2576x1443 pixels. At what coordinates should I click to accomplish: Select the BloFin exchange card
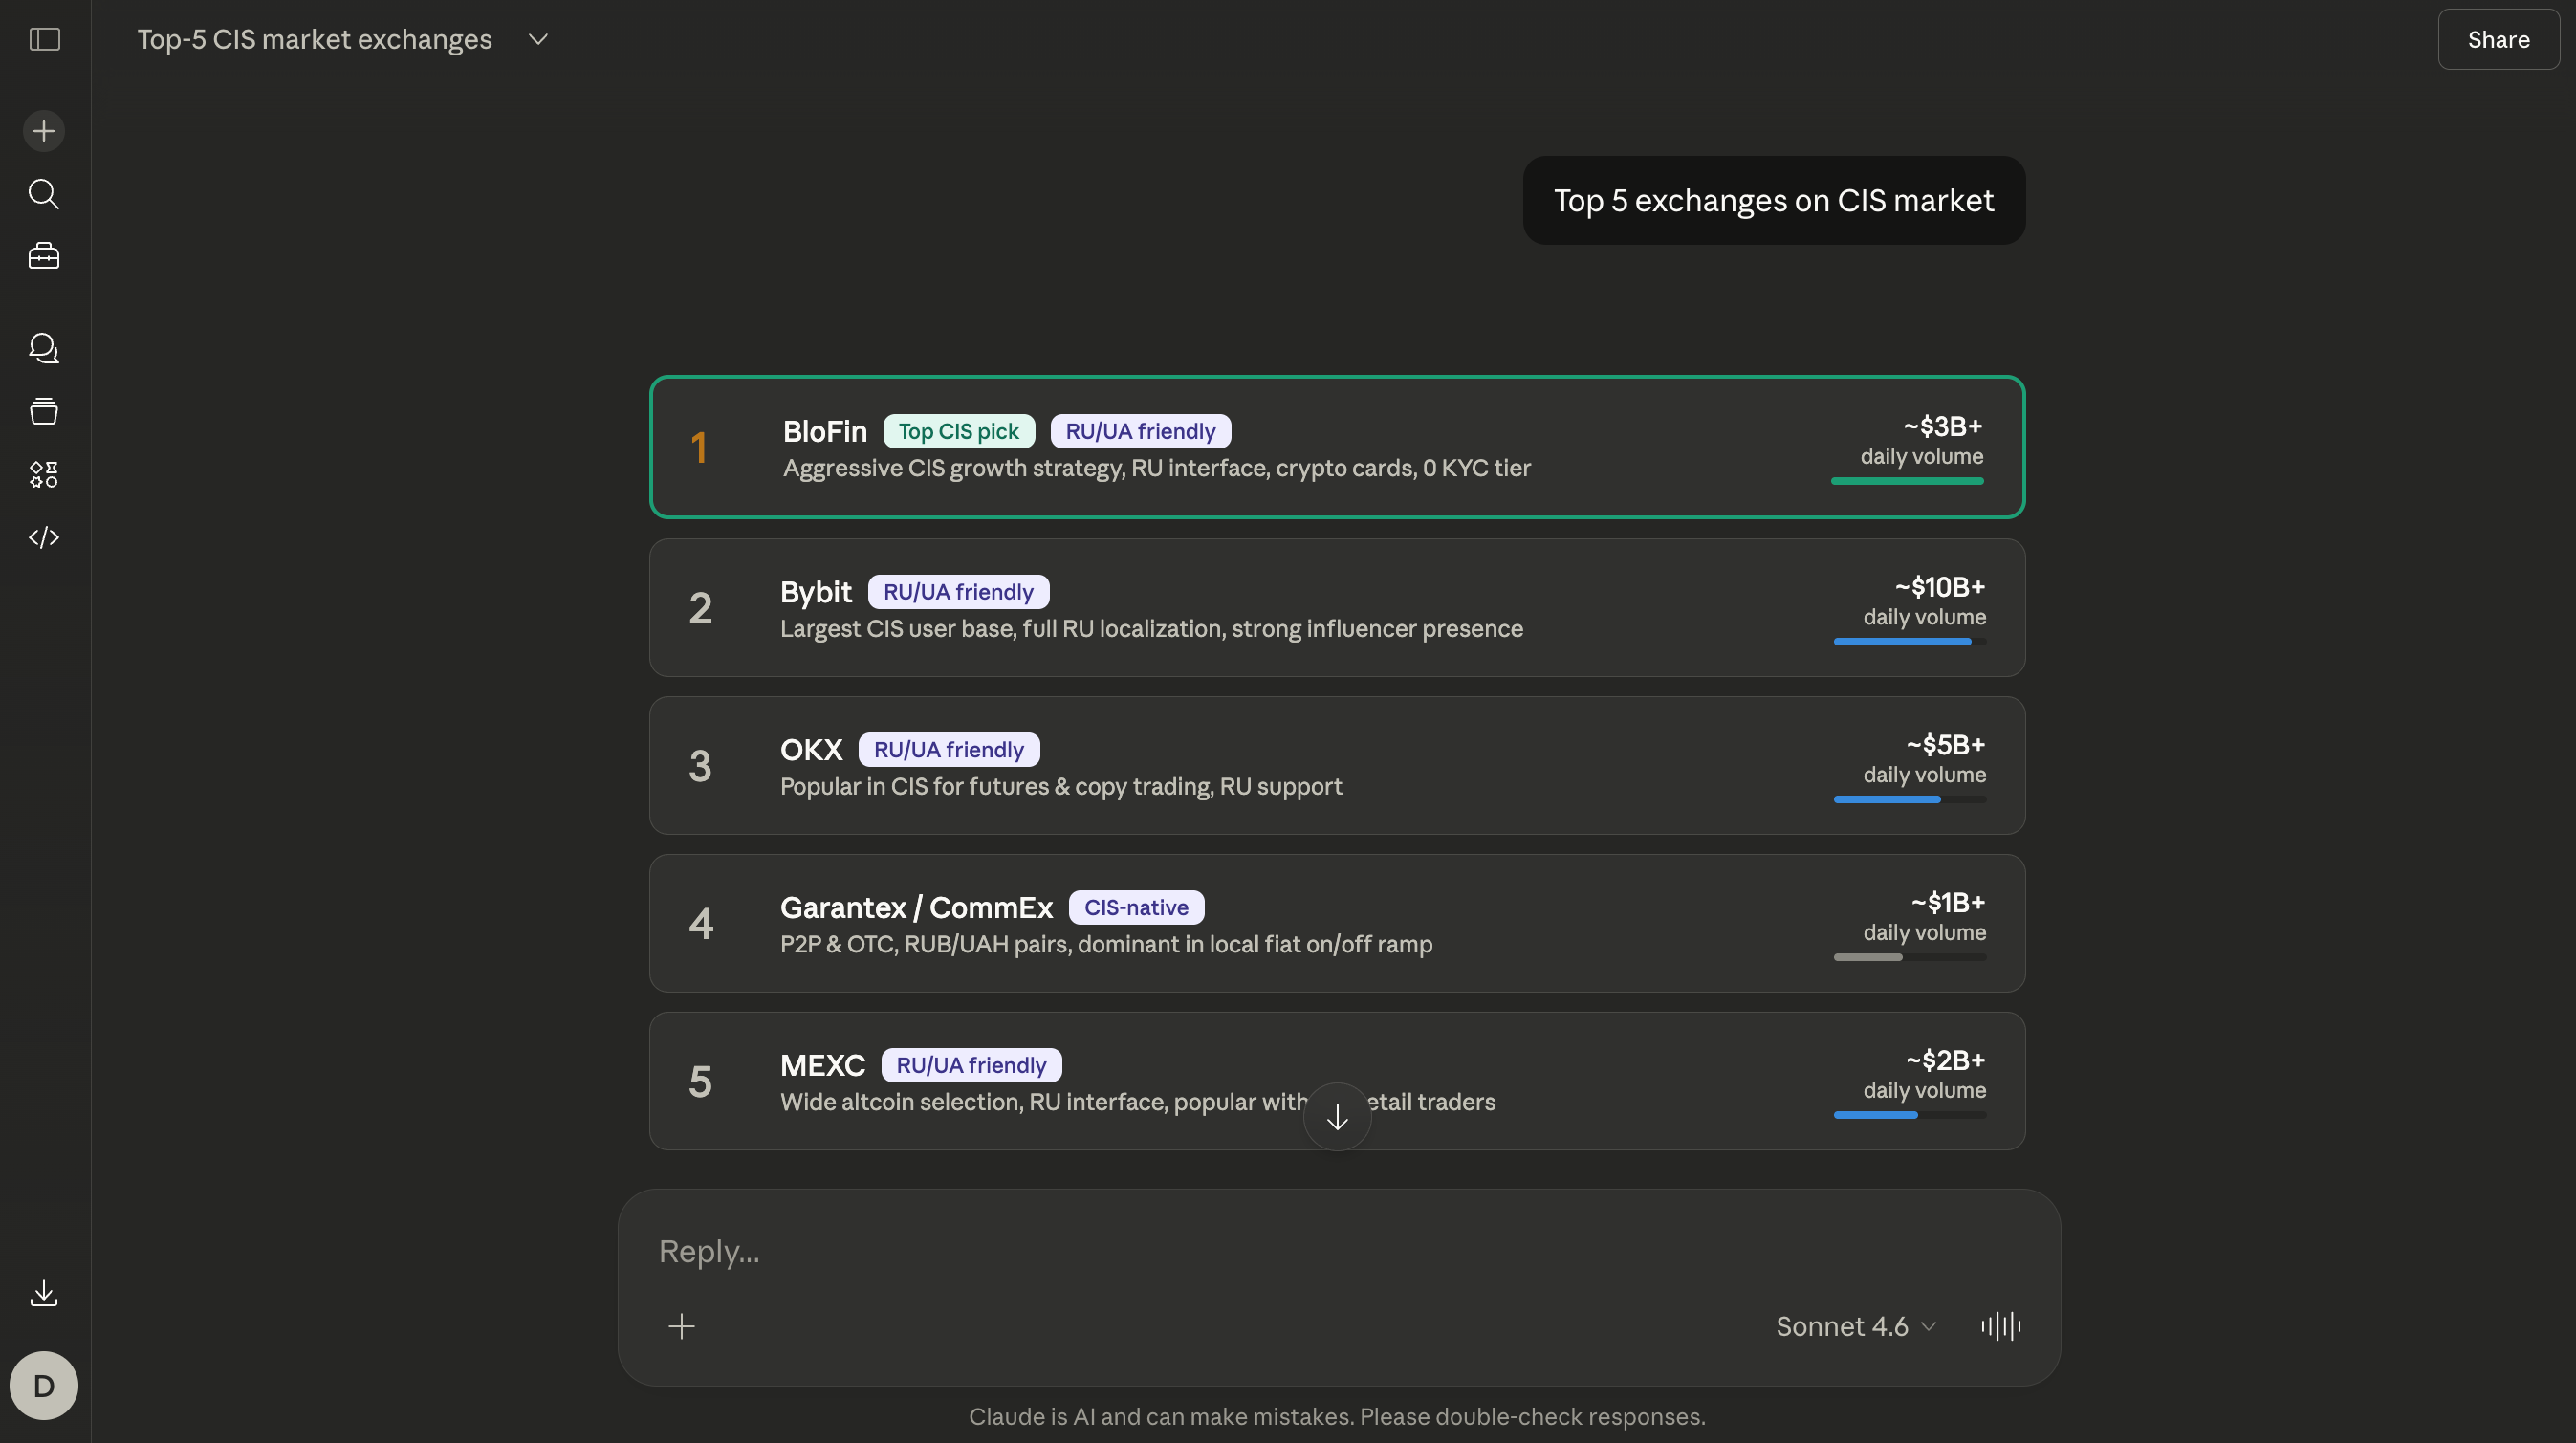tap(1337, 447)
